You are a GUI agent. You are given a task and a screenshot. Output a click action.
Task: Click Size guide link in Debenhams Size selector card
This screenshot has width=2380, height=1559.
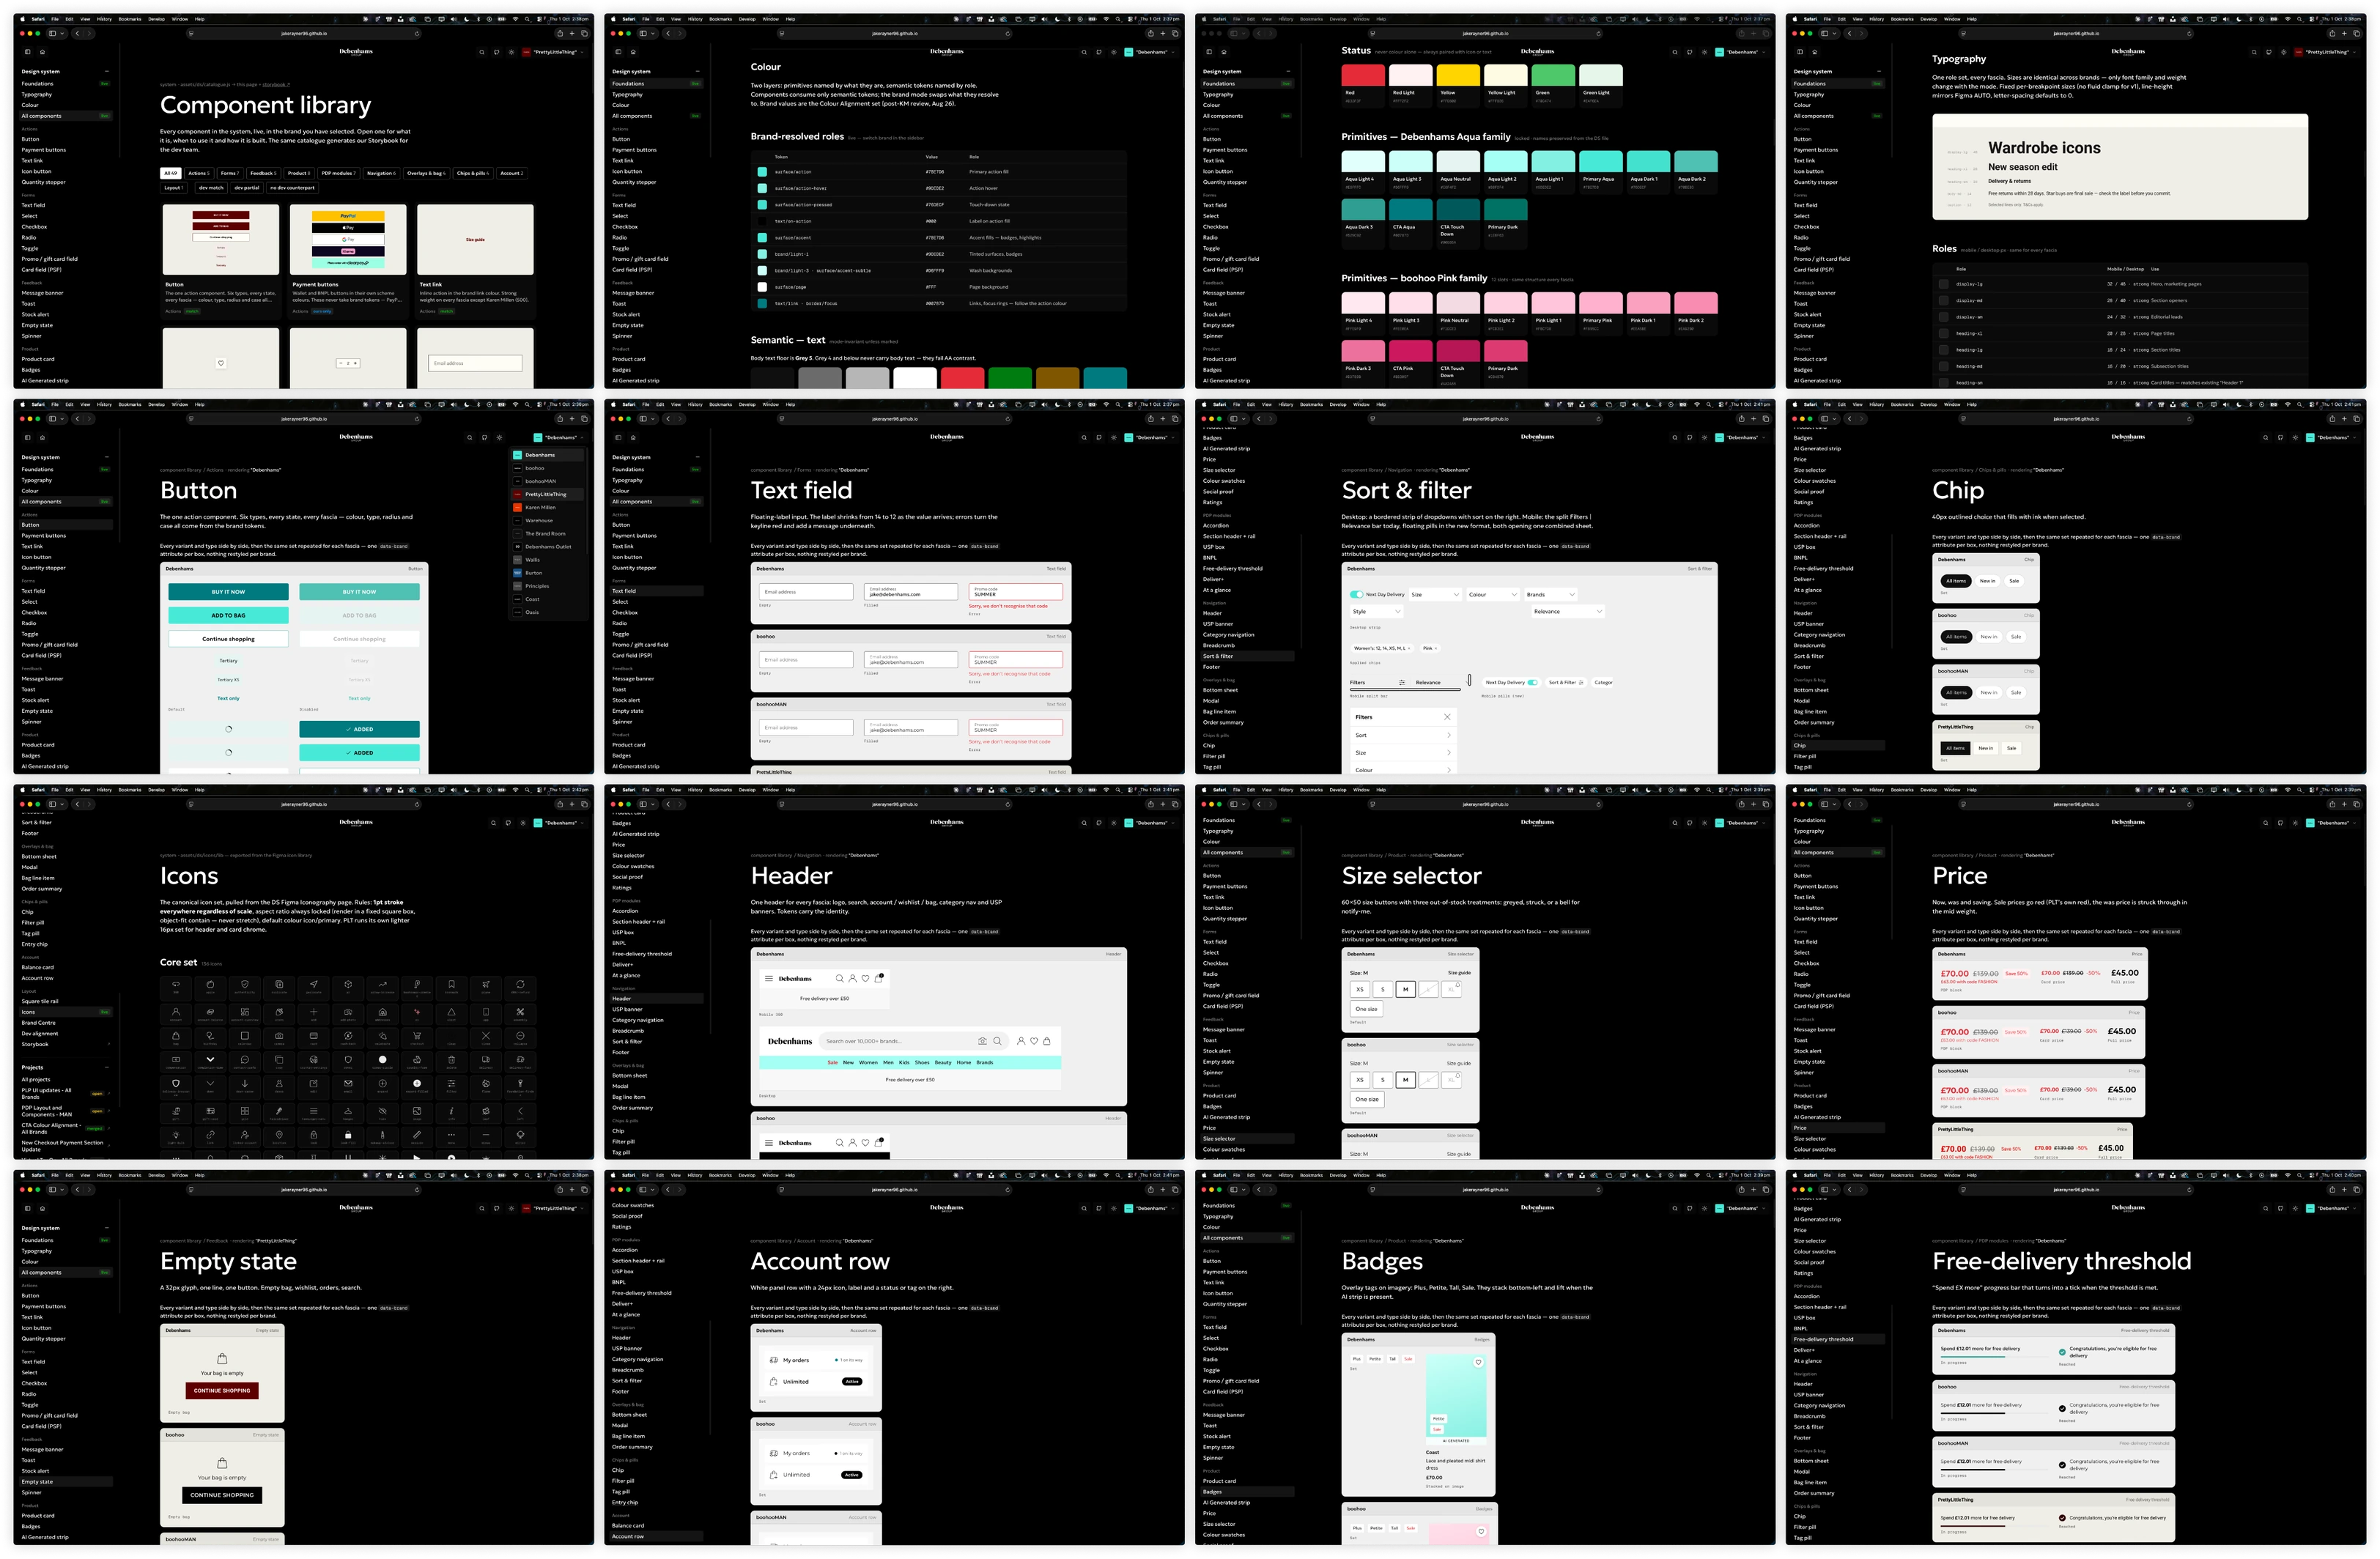click(1459, 972)
